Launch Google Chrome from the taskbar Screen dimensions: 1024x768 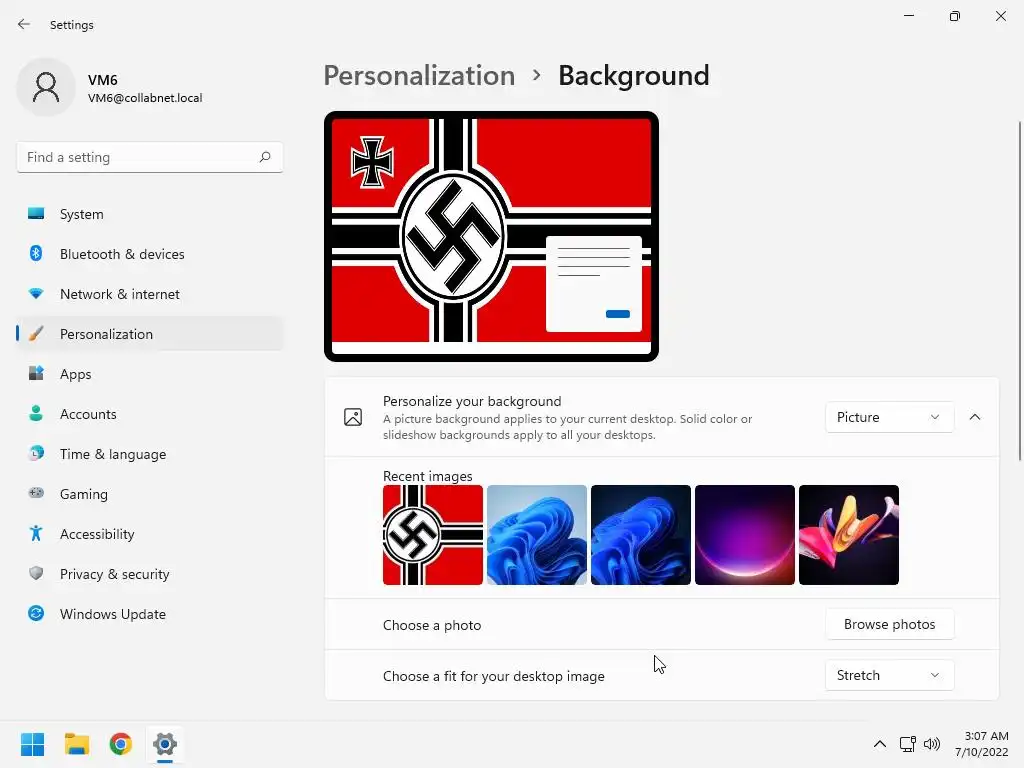pyautogui.click(x=121, y=744)
